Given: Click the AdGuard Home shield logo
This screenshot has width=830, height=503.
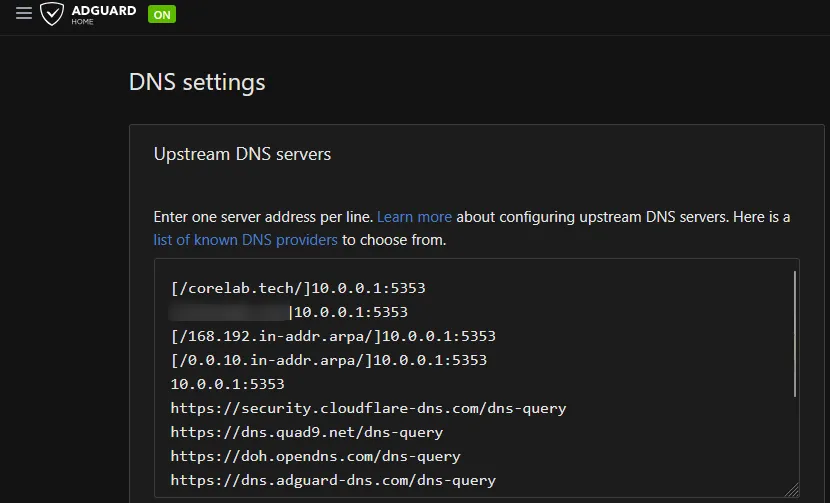Looking at the screenshot, I should (x=52, y=14).
